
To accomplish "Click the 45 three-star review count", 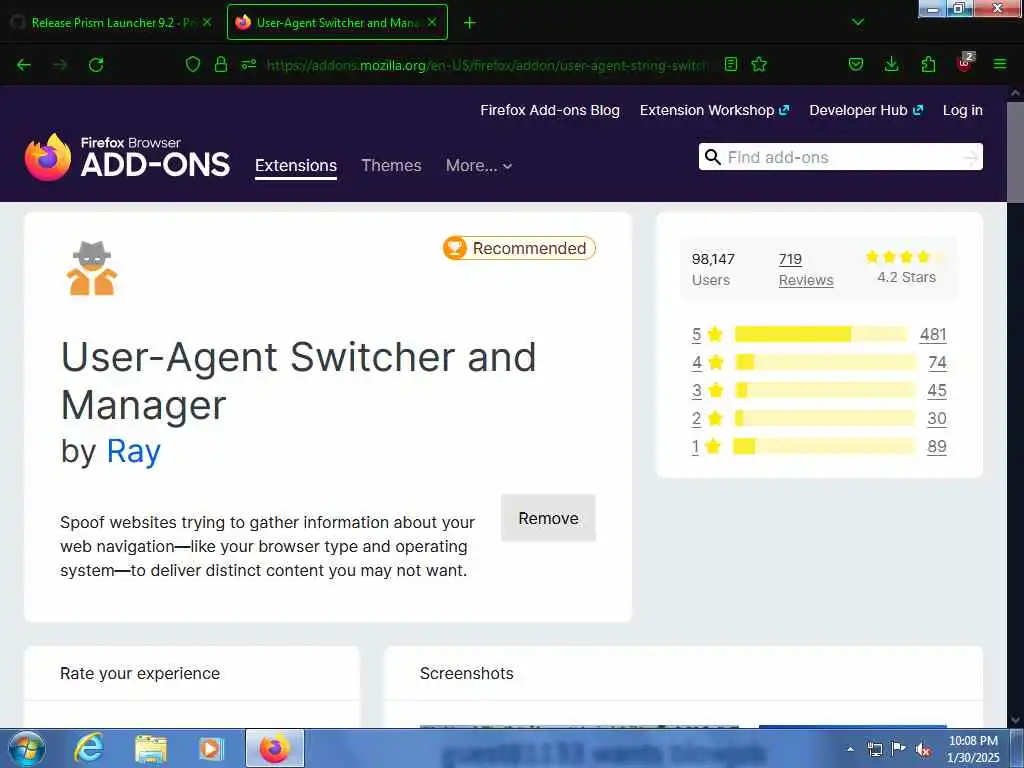I will pyautogui.click(x=937, y=391).
